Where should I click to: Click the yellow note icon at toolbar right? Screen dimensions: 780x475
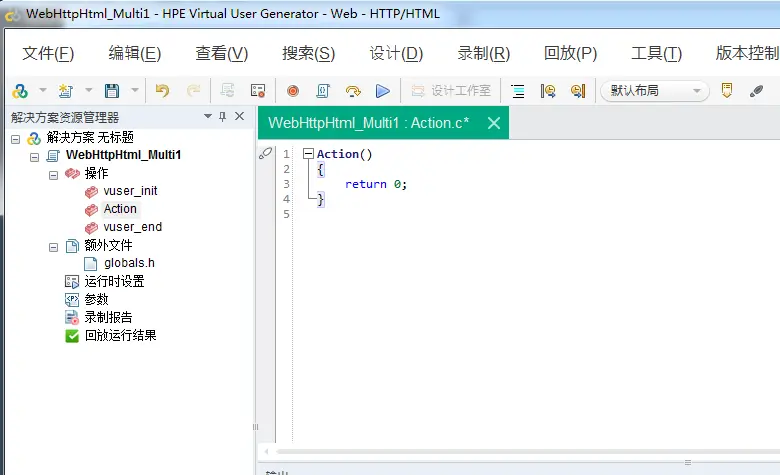click(727, 91)
